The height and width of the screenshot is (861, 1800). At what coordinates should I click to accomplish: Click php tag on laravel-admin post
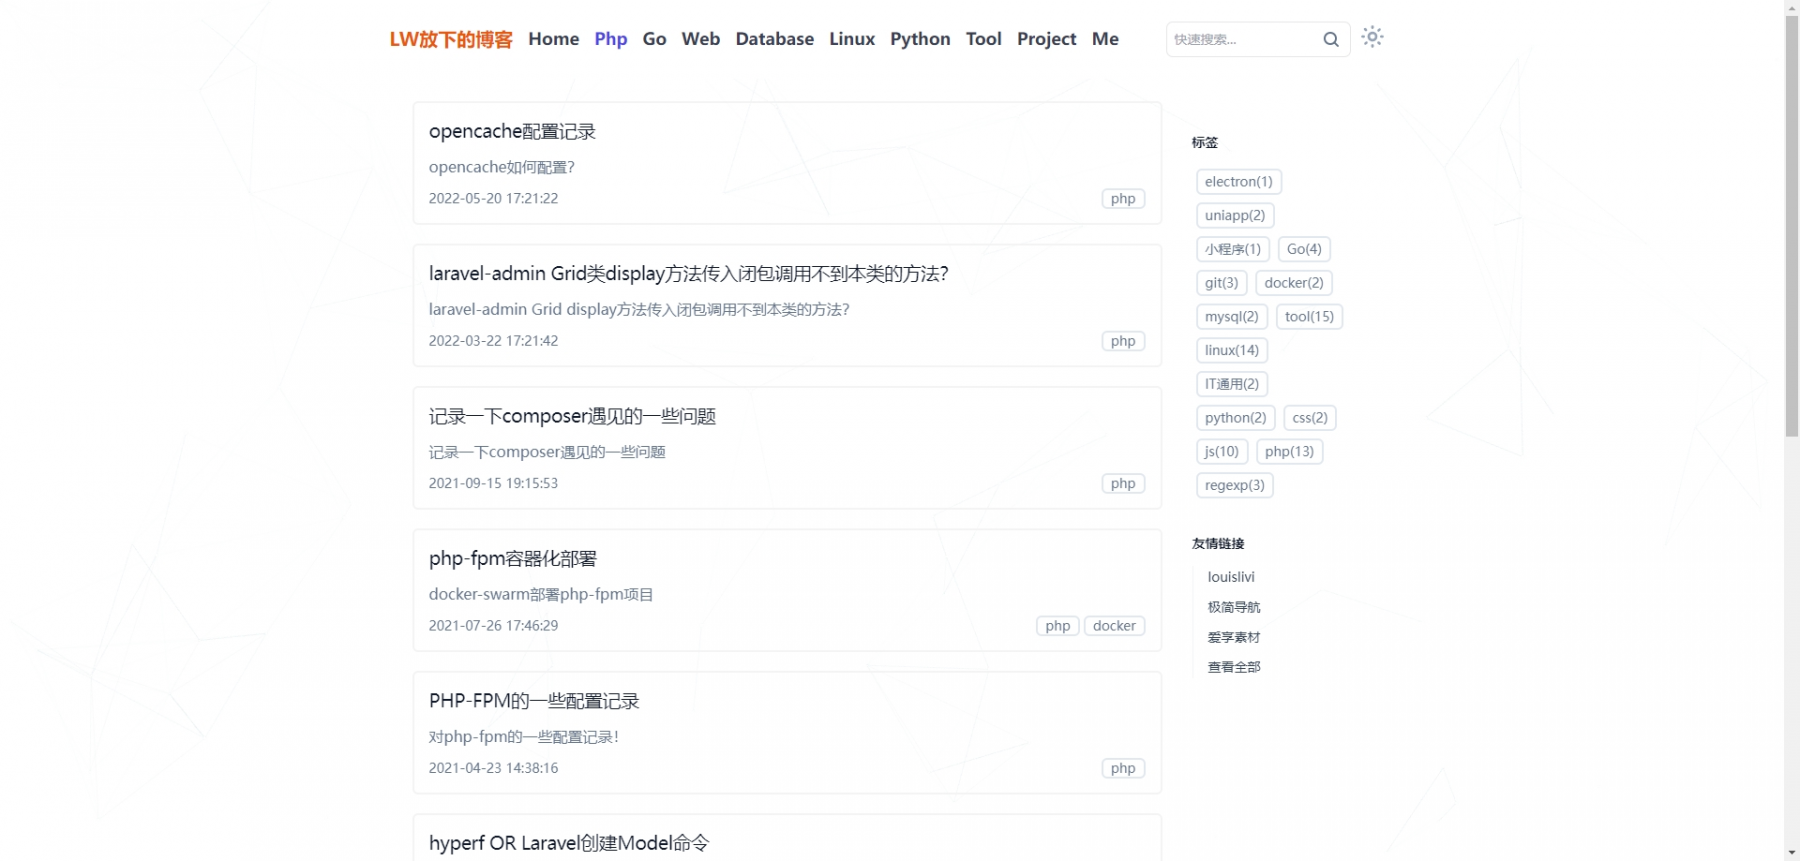[x=1123, y=341]
